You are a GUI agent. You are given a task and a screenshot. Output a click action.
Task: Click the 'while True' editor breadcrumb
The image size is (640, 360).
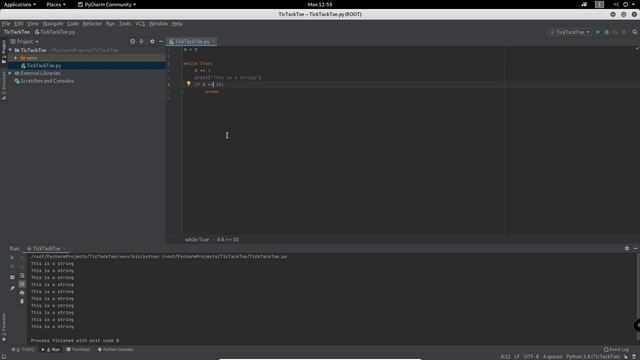[x=197, y=240]
